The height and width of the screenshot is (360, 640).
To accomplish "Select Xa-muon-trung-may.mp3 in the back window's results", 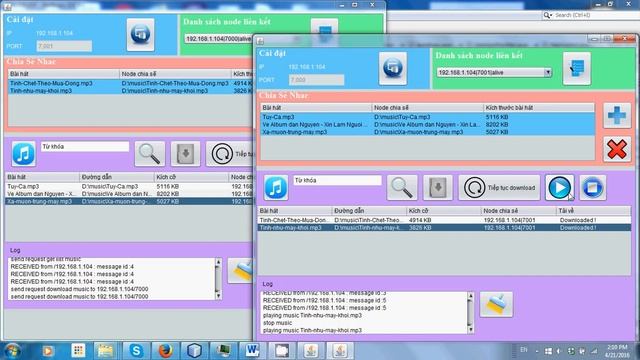I will [129, 202].
